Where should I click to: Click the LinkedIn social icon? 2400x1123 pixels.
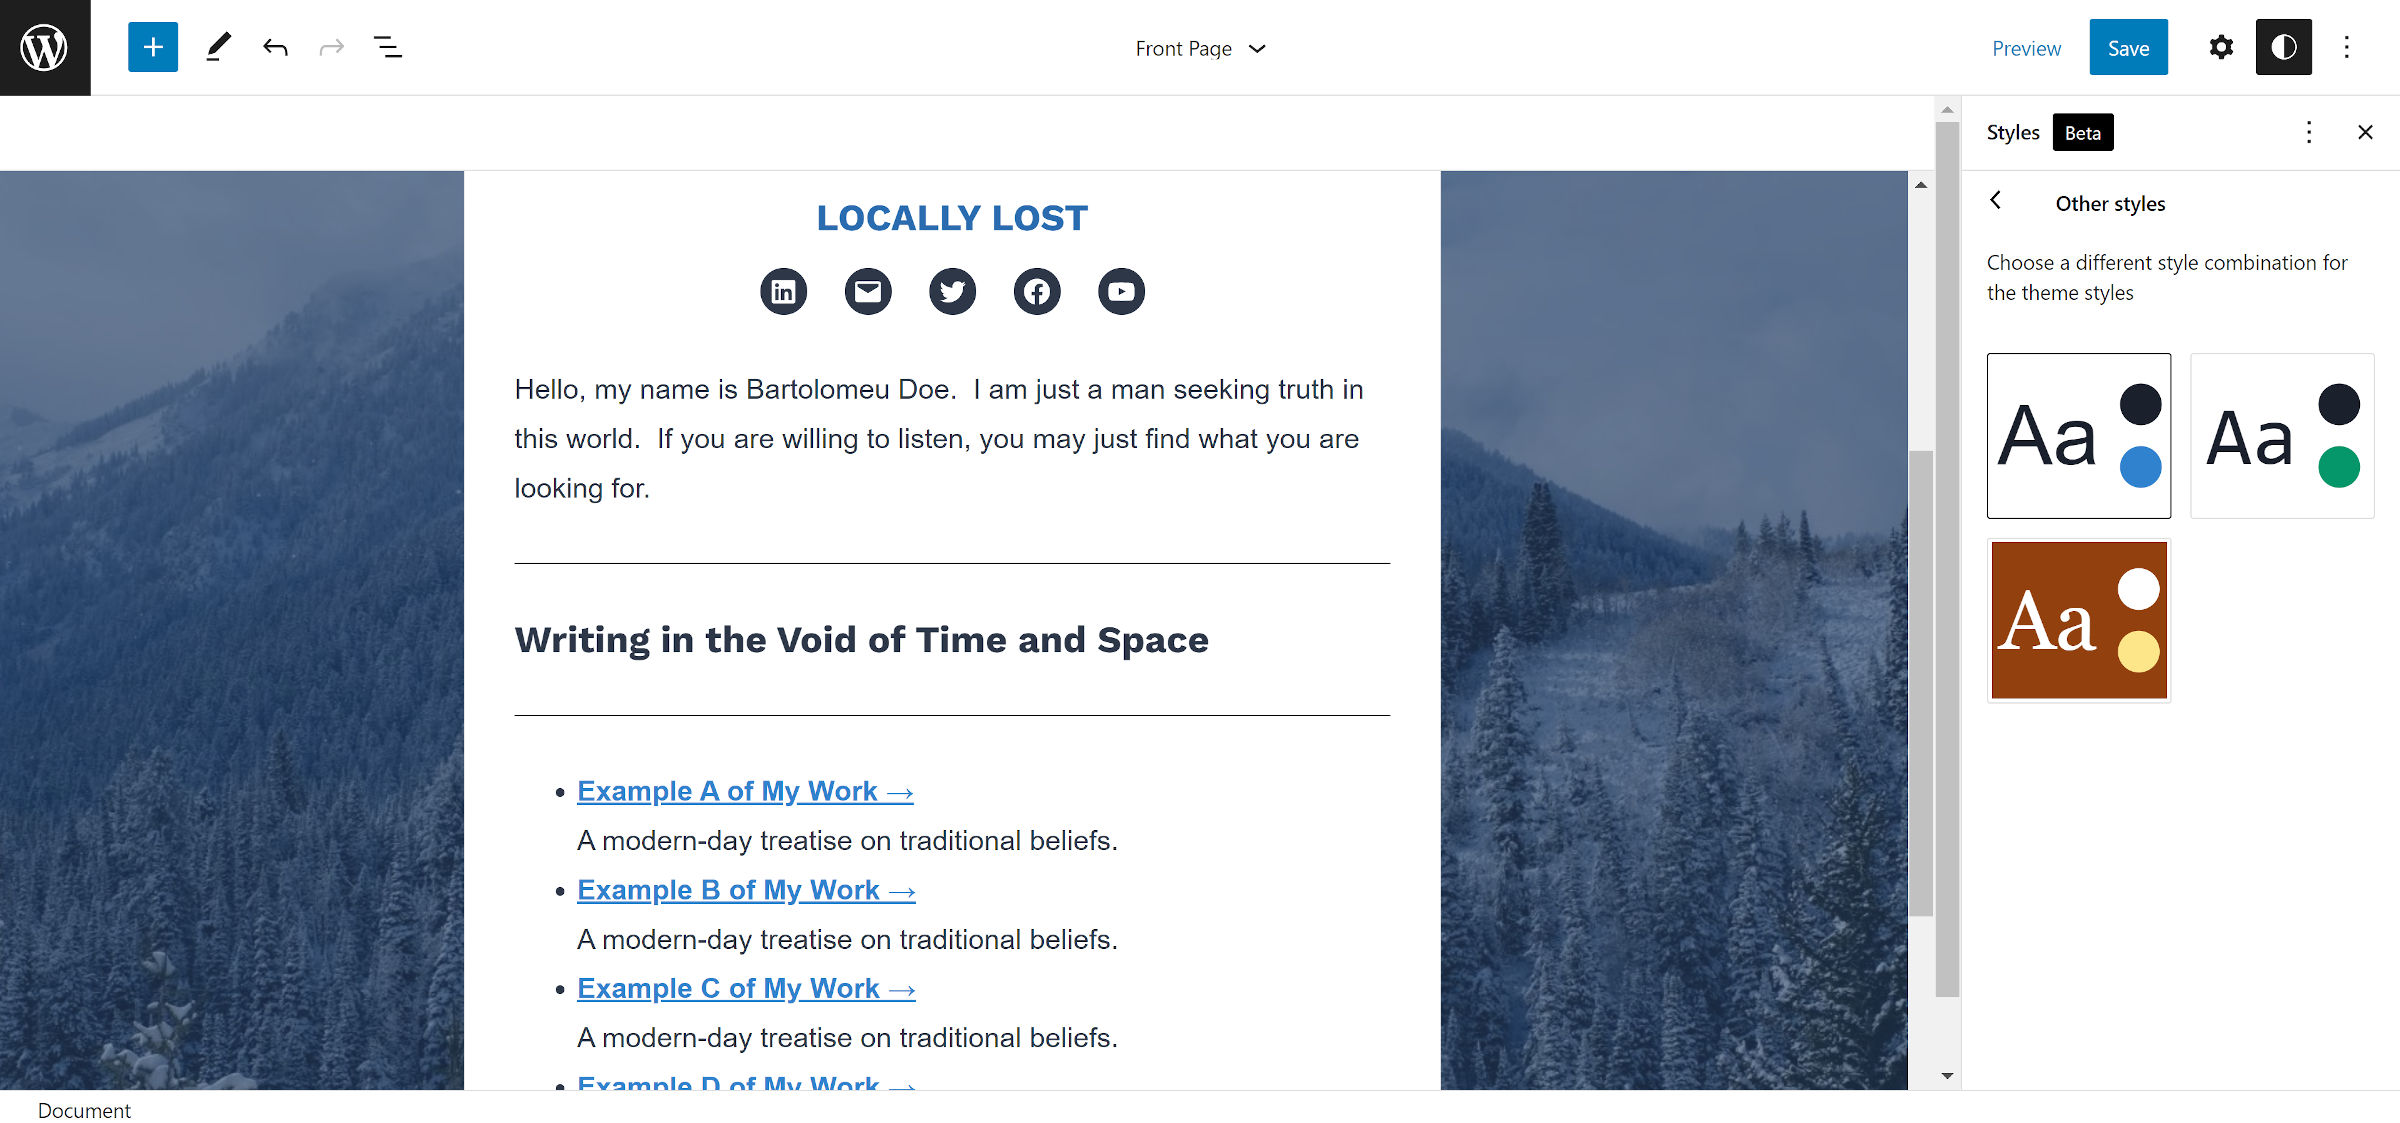pyautogui.click(x=783, y=292)
